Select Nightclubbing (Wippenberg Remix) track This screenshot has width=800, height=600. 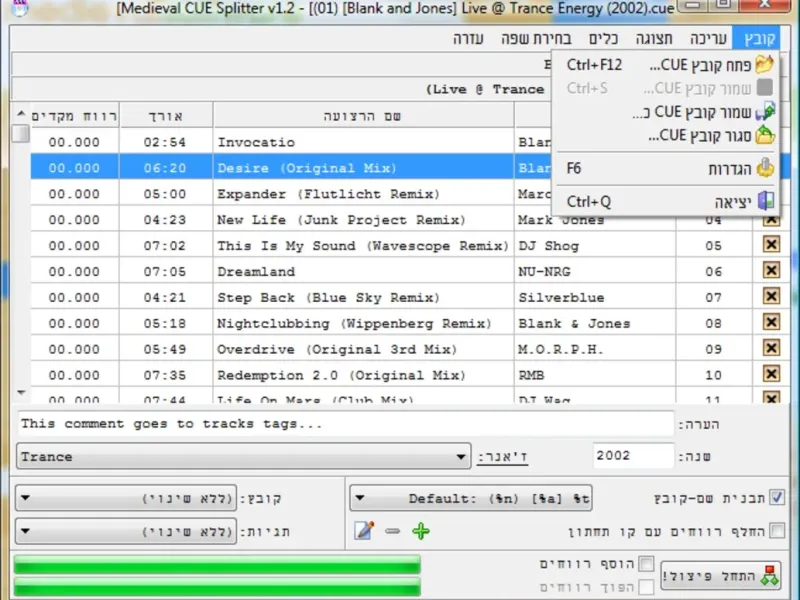pos(354,323)
